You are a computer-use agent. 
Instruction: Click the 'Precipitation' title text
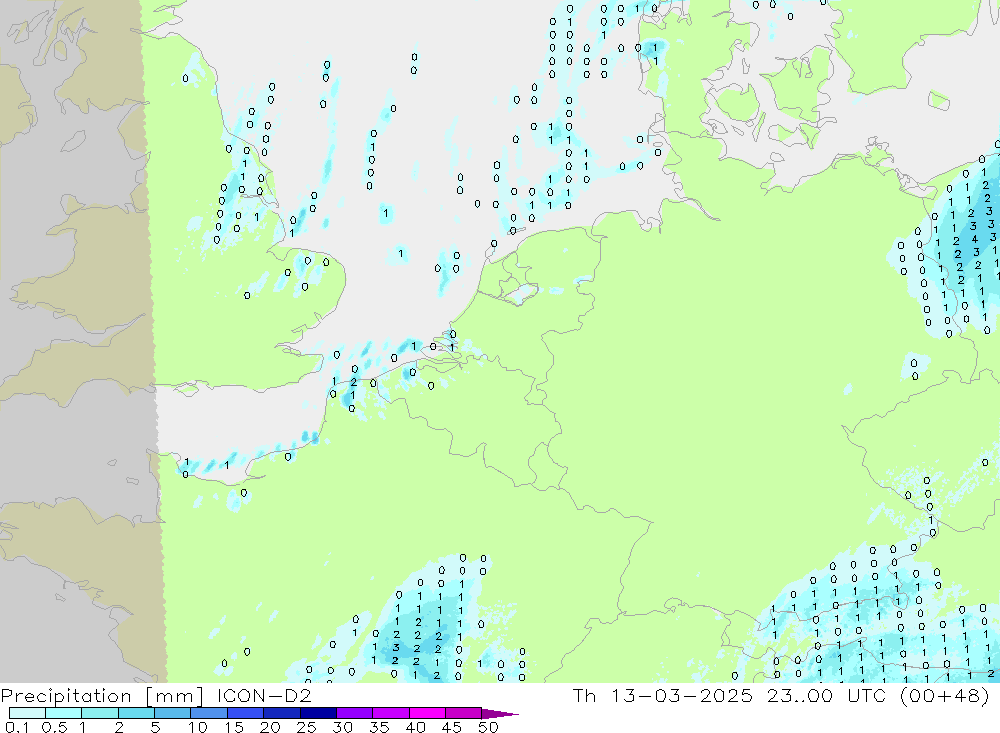tap(66, 695)
